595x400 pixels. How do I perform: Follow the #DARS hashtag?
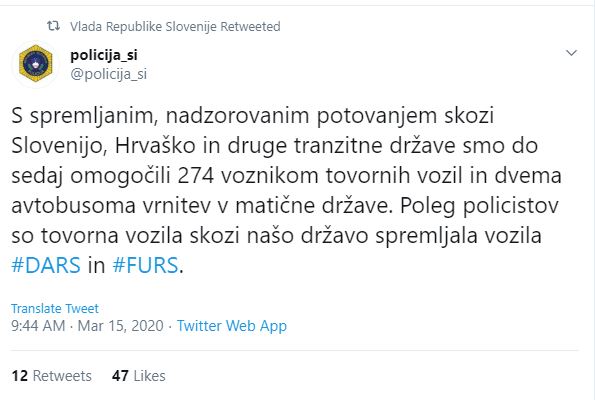click(x=46, y=265)
